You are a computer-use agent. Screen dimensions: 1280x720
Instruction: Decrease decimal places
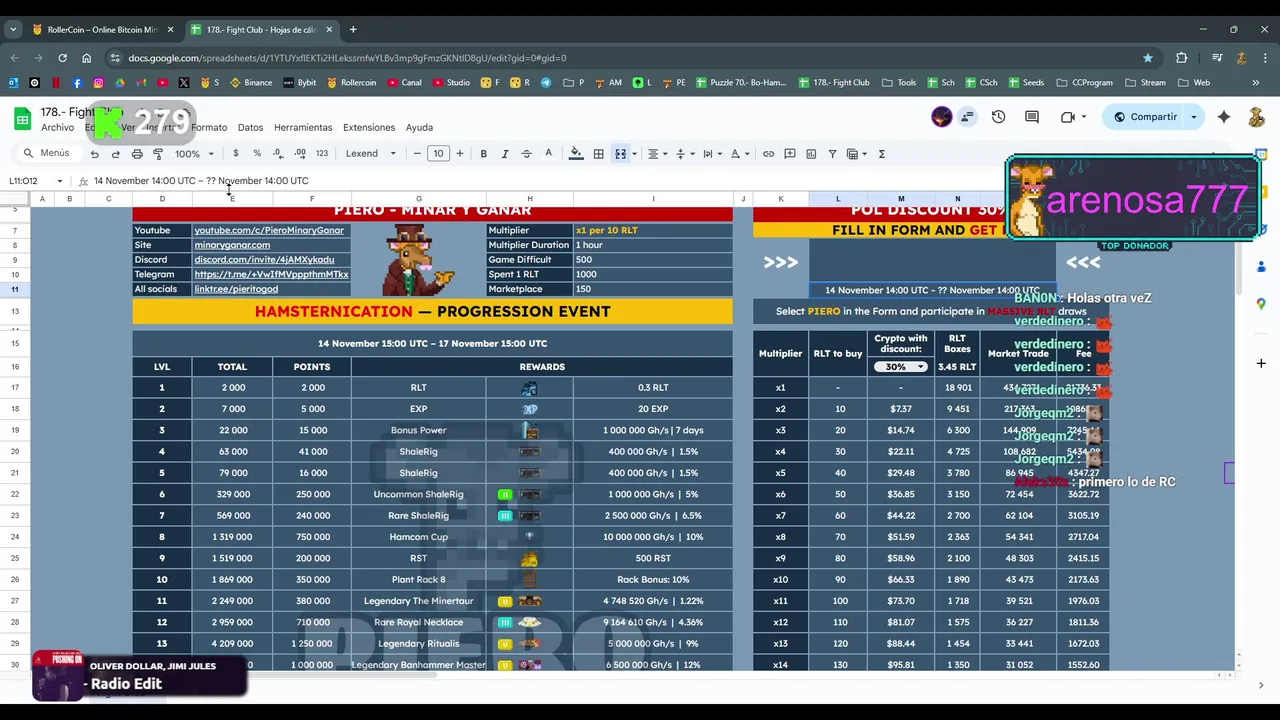pos(278,154)
